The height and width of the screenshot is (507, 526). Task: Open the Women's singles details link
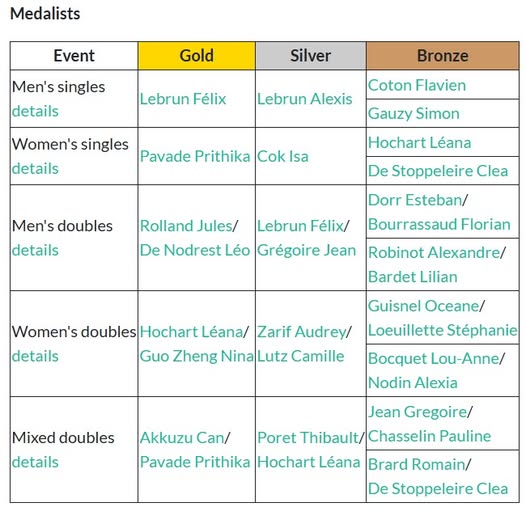tap(35, 168)
